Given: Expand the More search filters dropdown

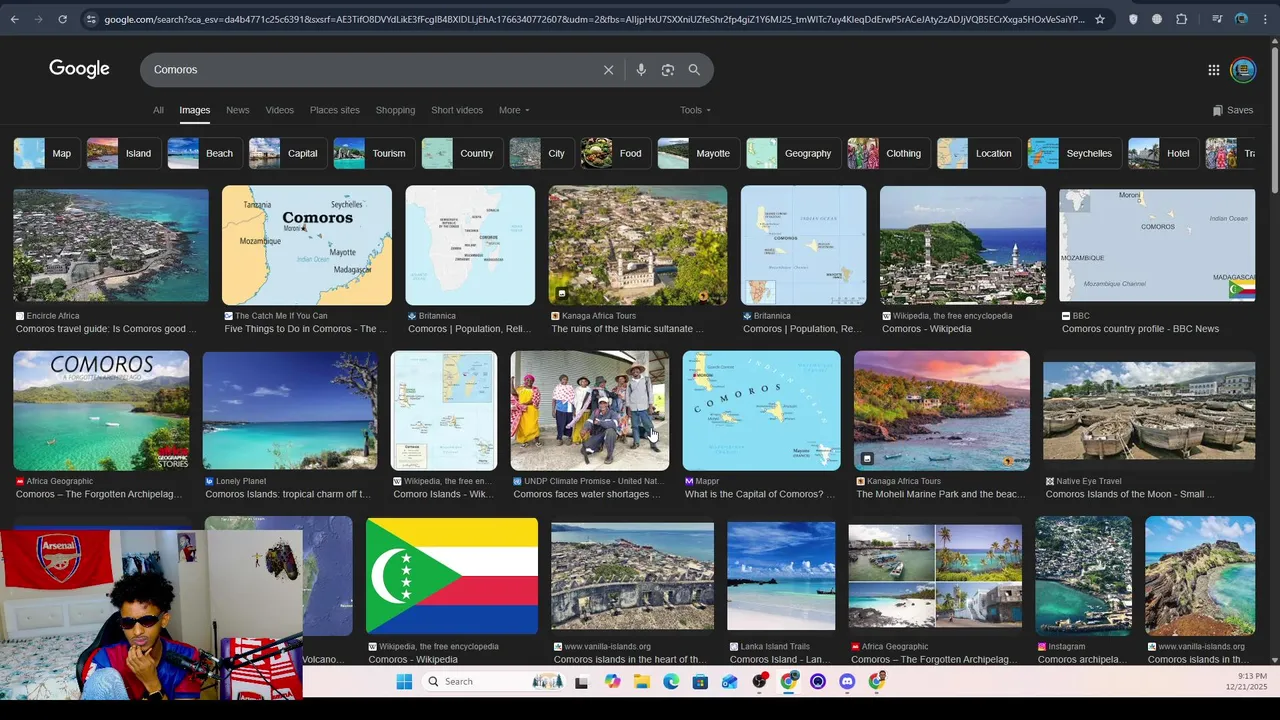Looking at the screenshot, I should pos(514,110).
